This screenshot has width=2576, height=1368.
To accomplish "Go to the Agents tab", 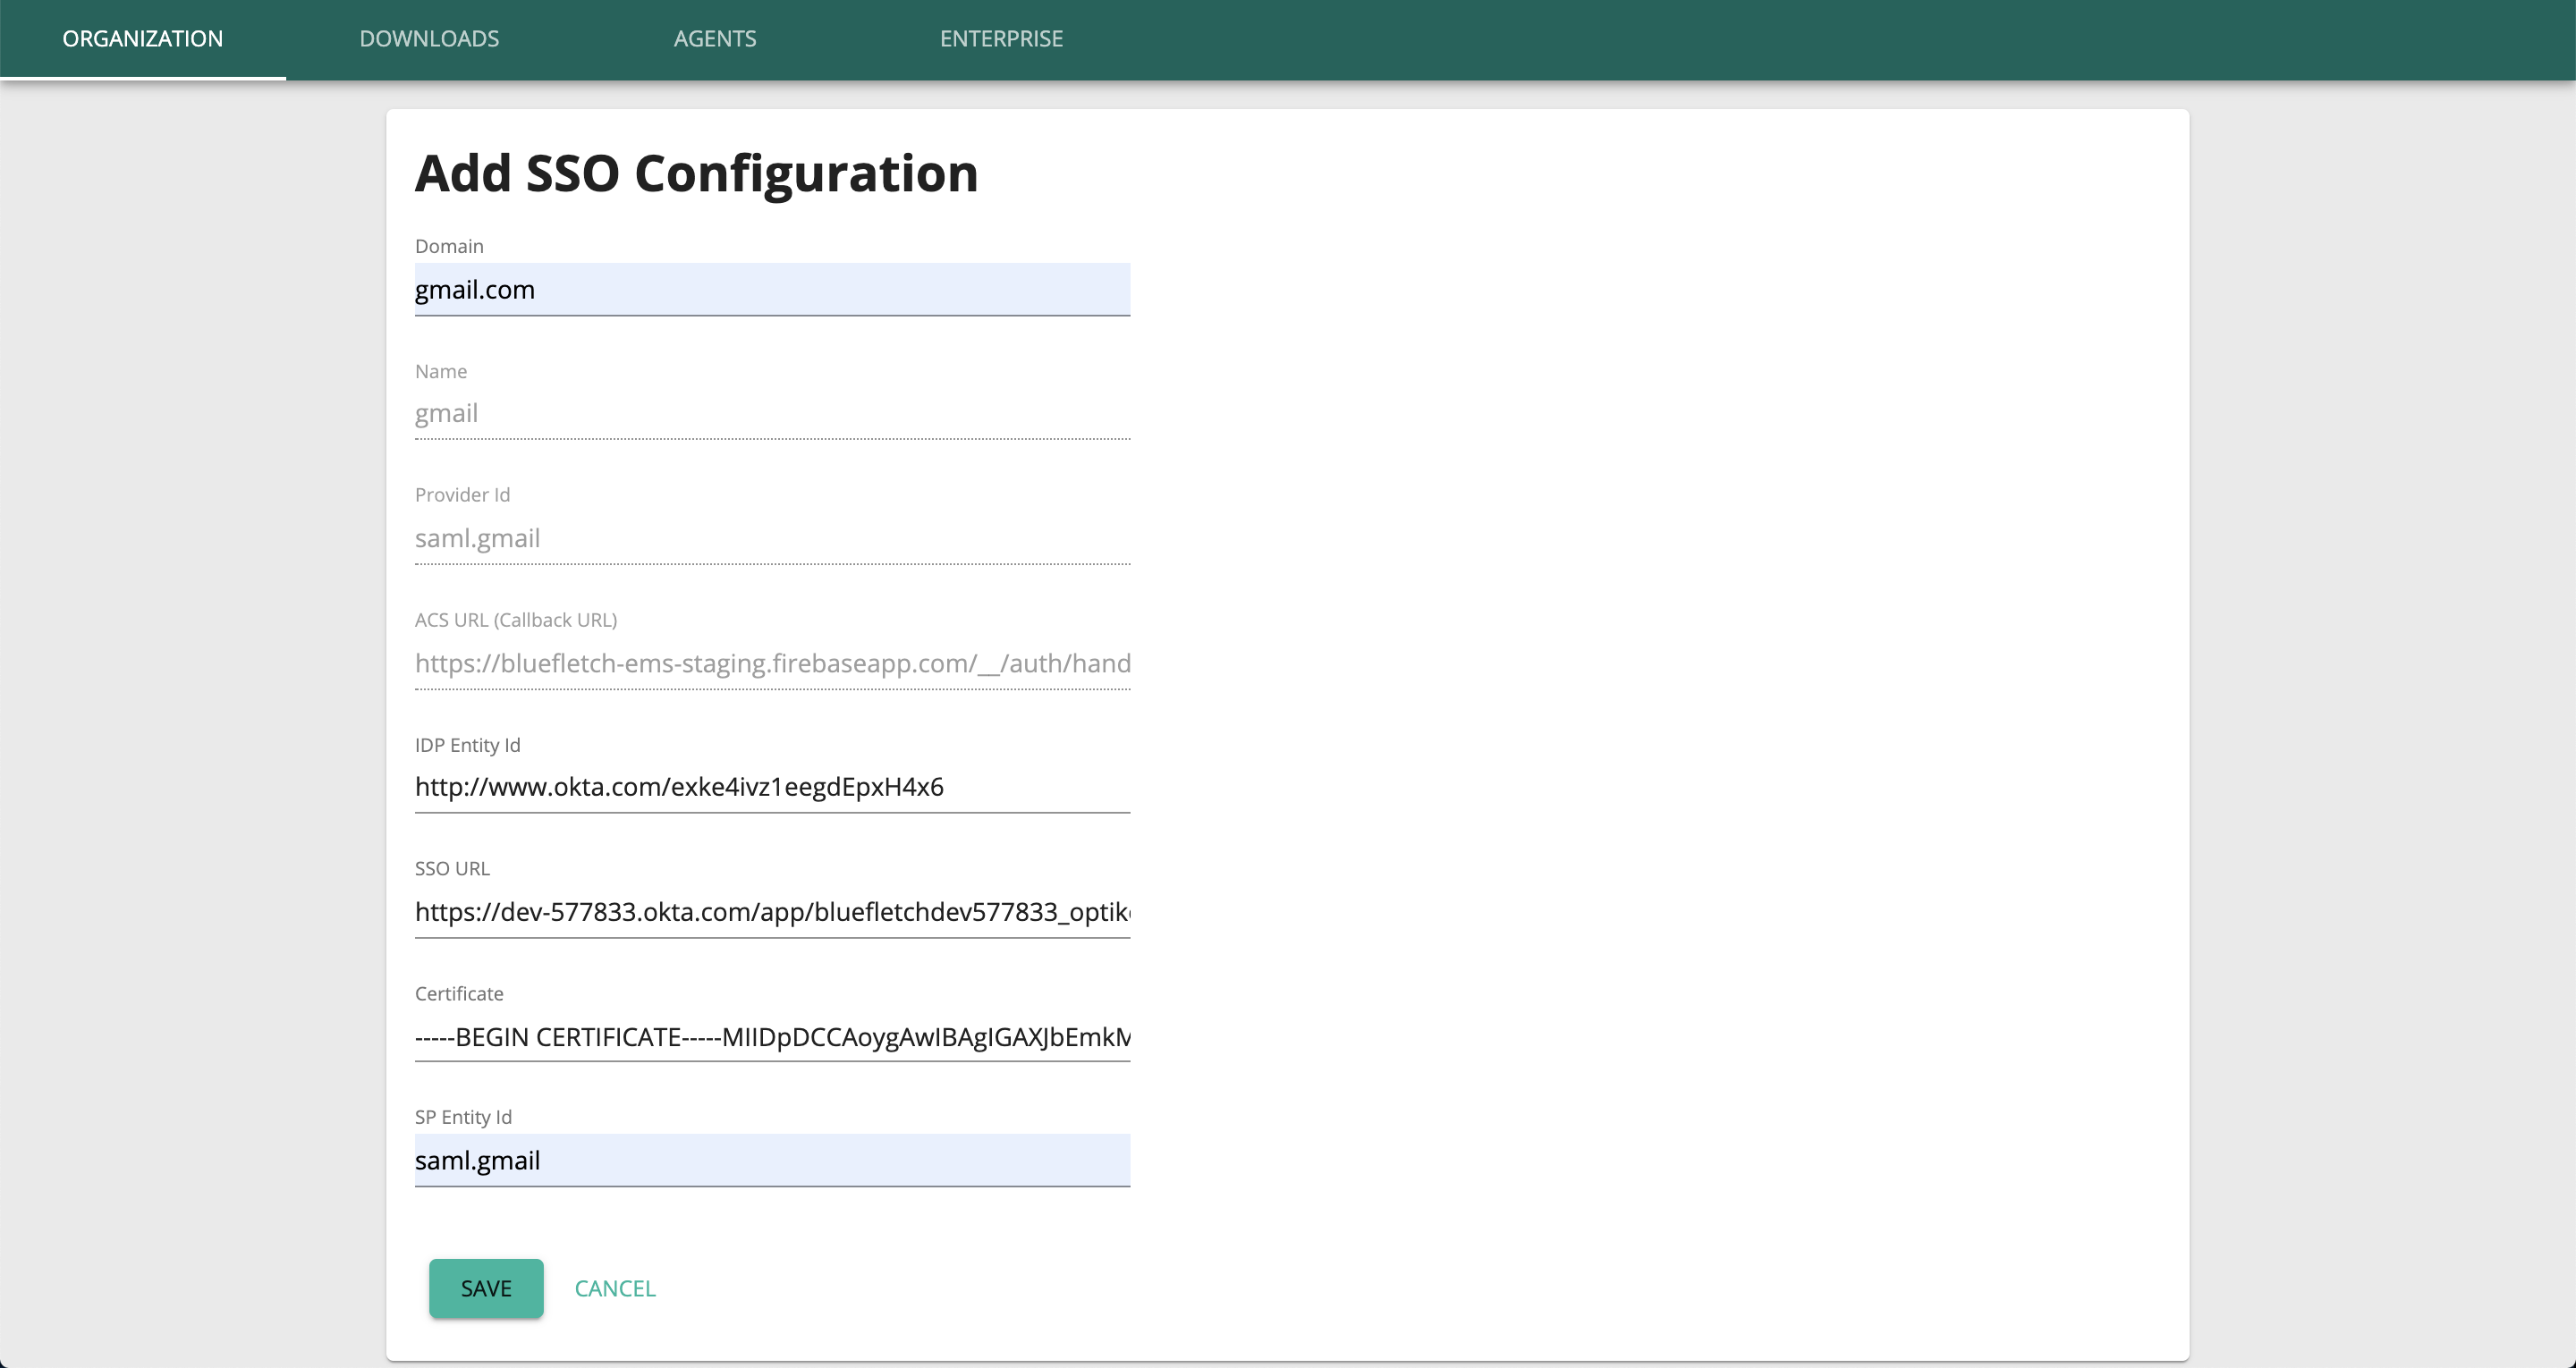I will pos(715,39).
